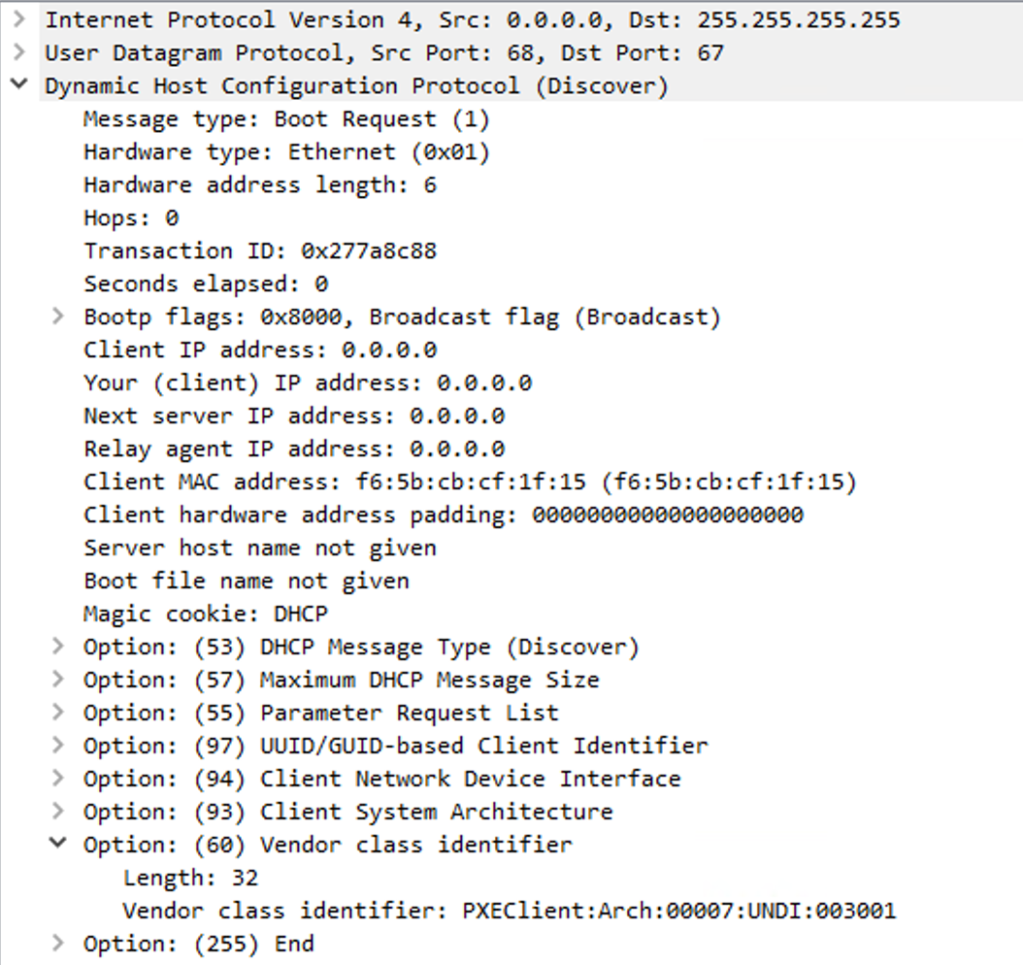This screenshot has height=965, width=1023.
Task: Expand Option 255 End
Action: click(x=59, y=944)
